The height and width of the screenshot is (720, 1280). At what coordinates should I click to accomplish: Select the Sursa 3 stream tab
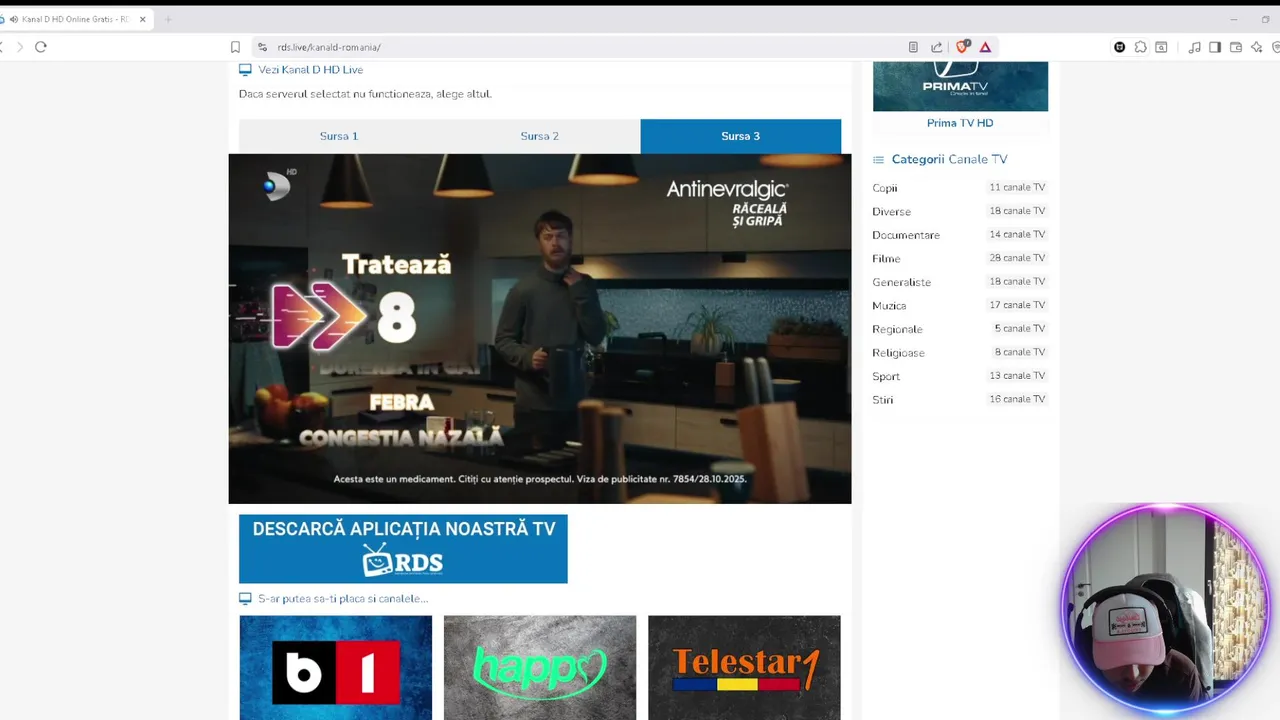click(x=741, y=136)
